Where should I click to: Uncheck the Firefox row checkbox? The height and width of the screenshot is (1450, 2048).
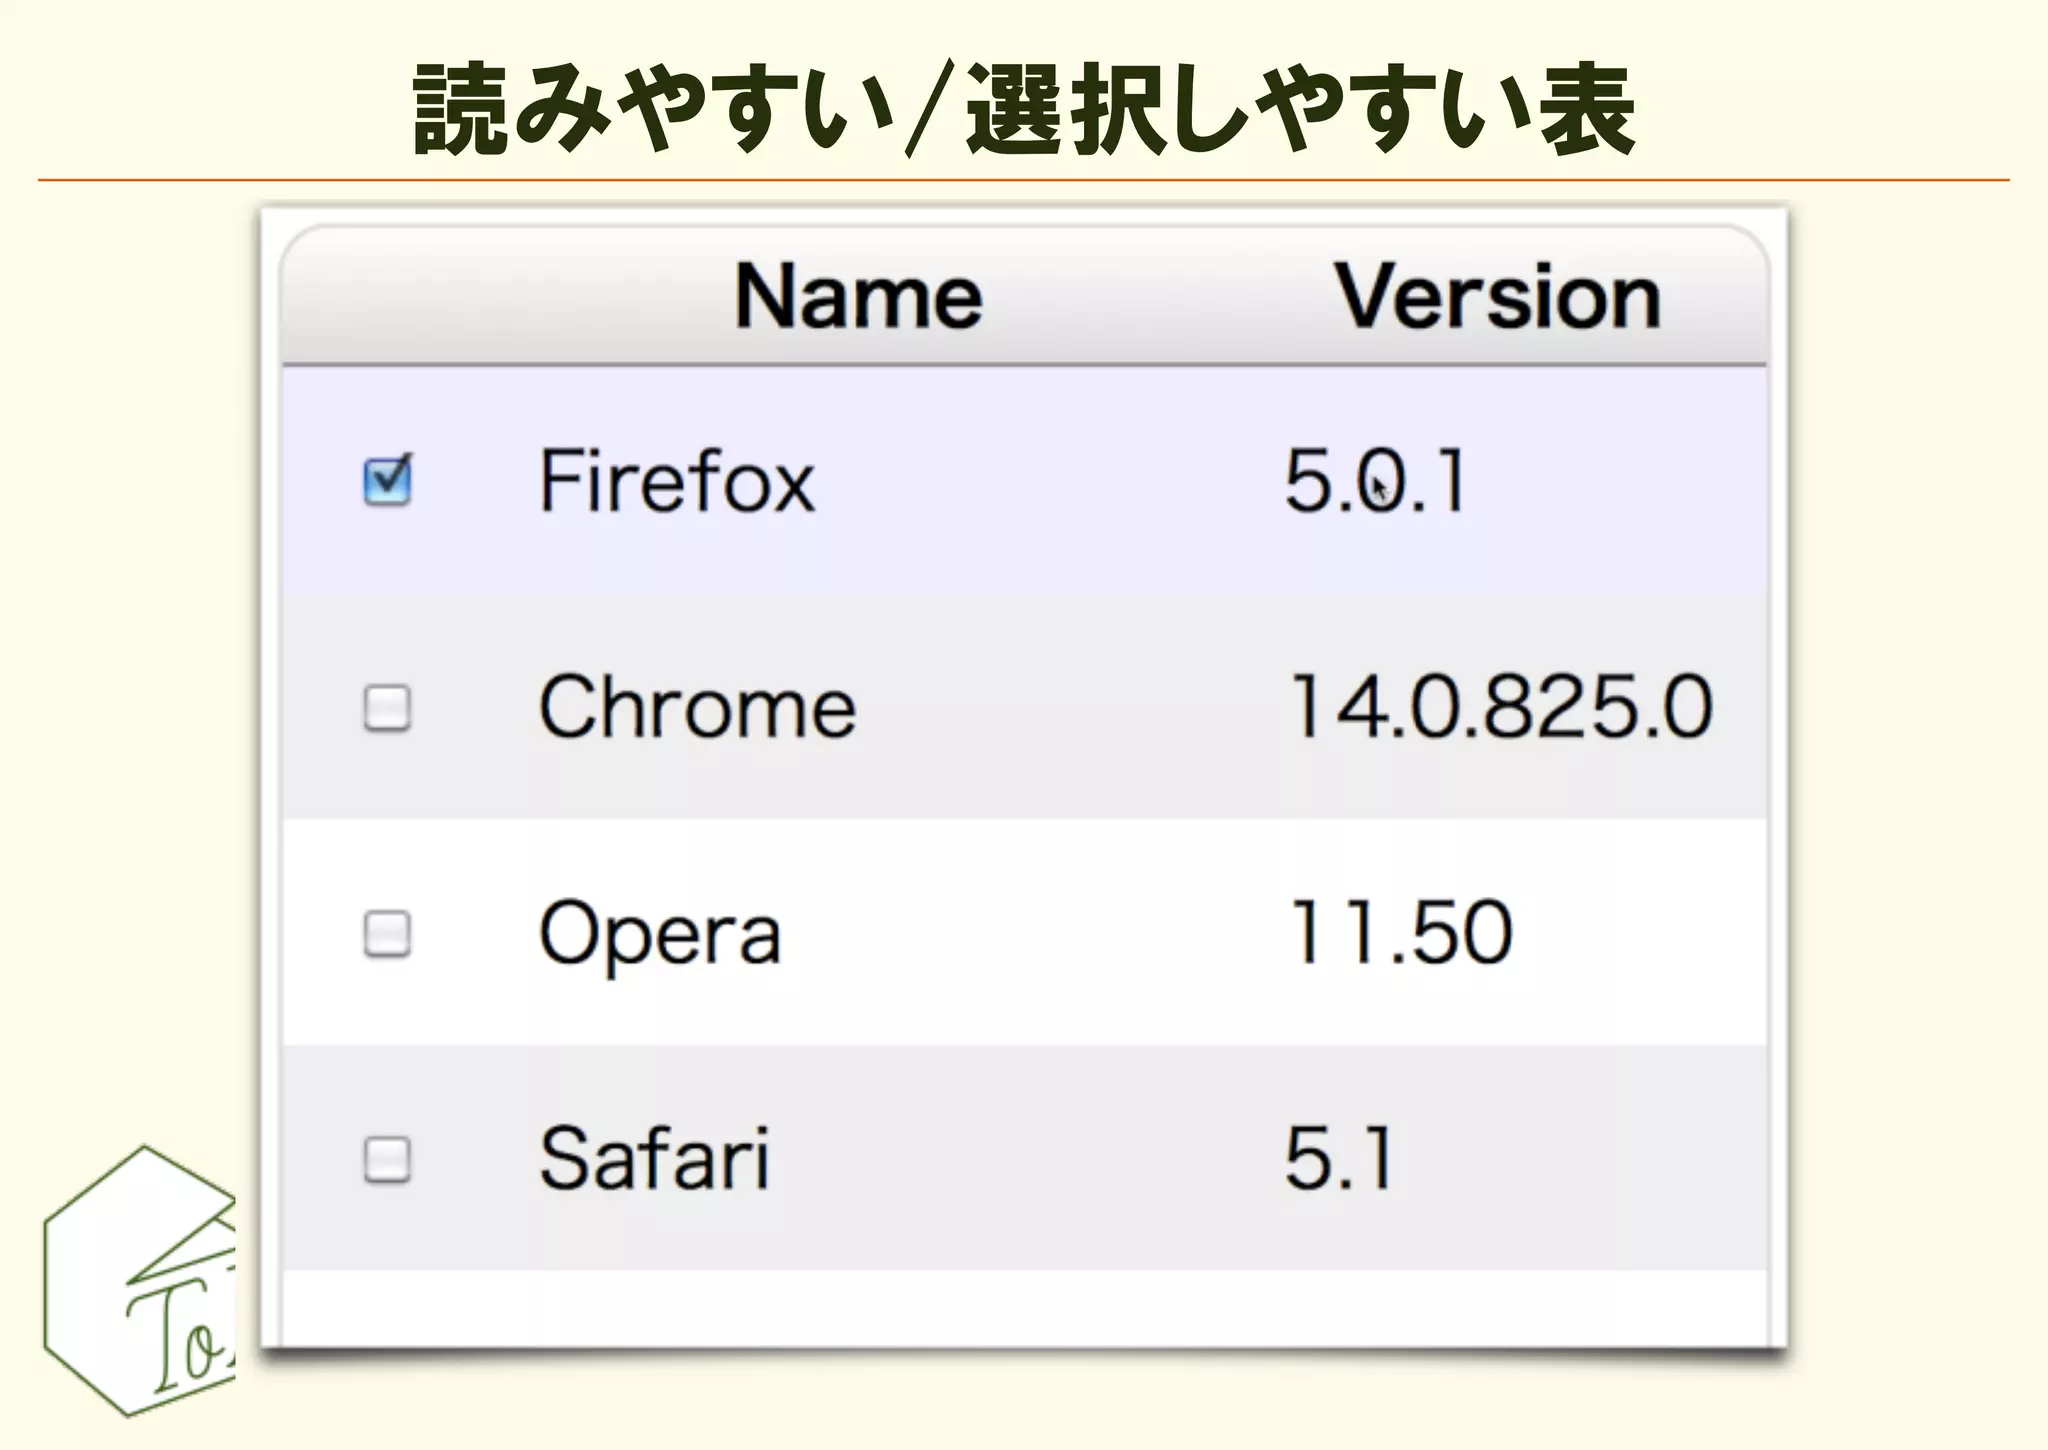[387, 481]
